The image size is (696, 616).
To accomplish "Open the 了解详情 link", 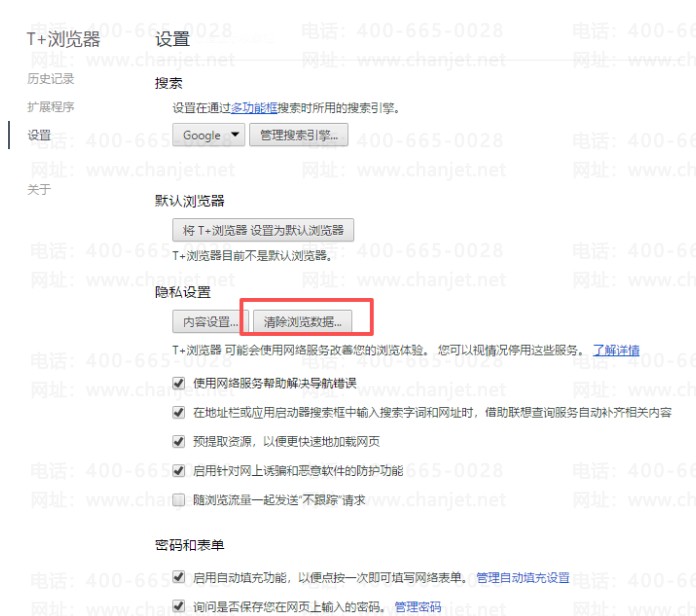I will (x=616, y=350).
